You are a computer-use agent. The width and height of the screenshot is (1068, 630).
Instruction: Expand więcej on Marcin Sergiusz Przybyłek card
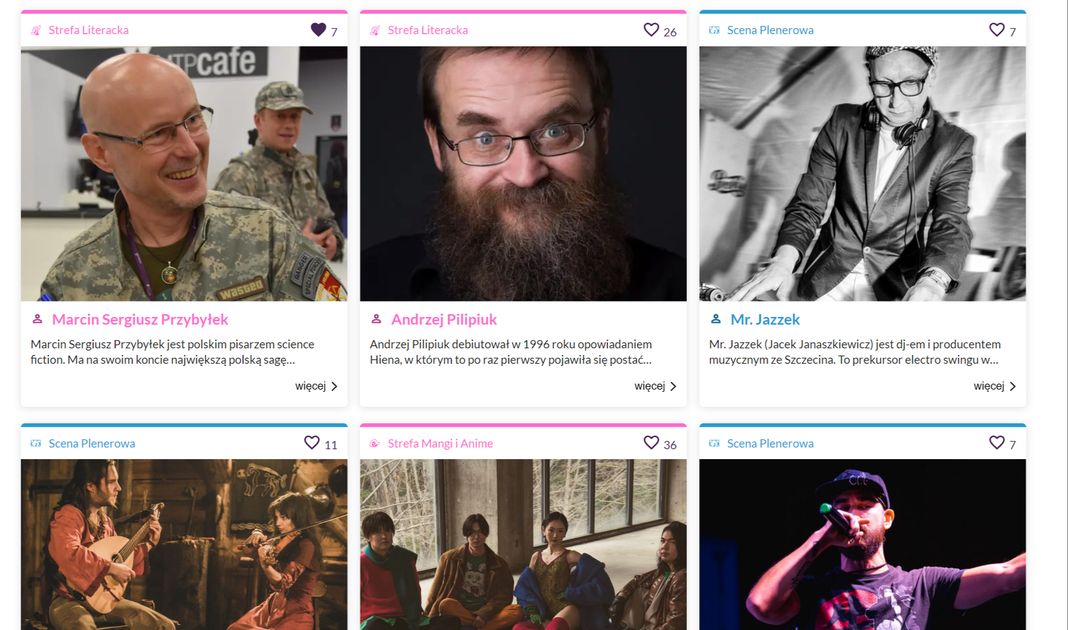click(316, 386)
